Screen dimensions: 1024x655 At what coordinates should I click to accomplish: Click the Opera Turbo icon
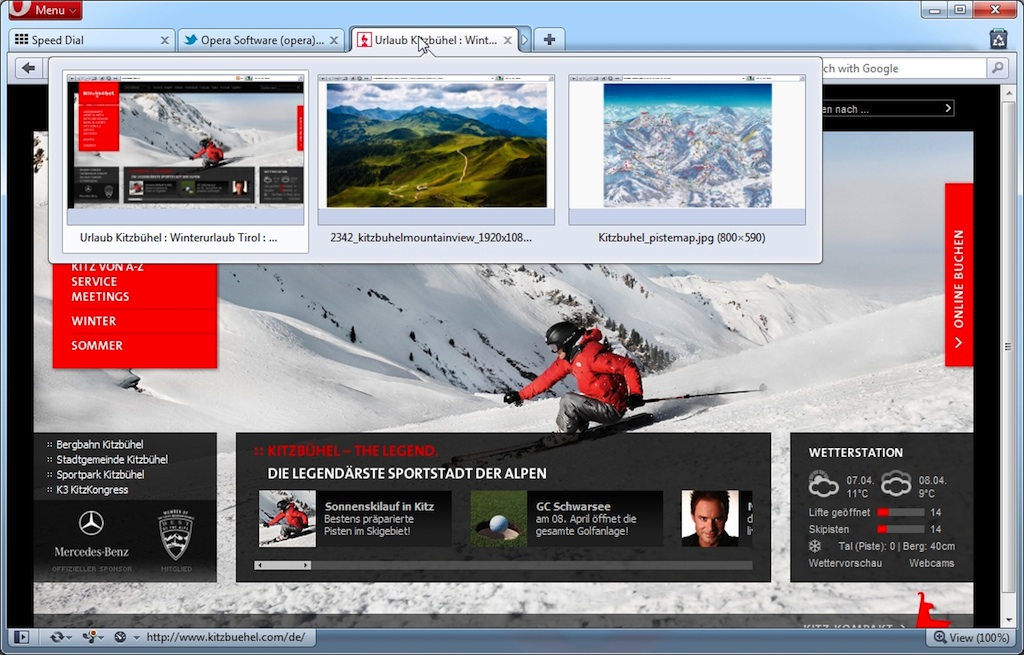121,637
